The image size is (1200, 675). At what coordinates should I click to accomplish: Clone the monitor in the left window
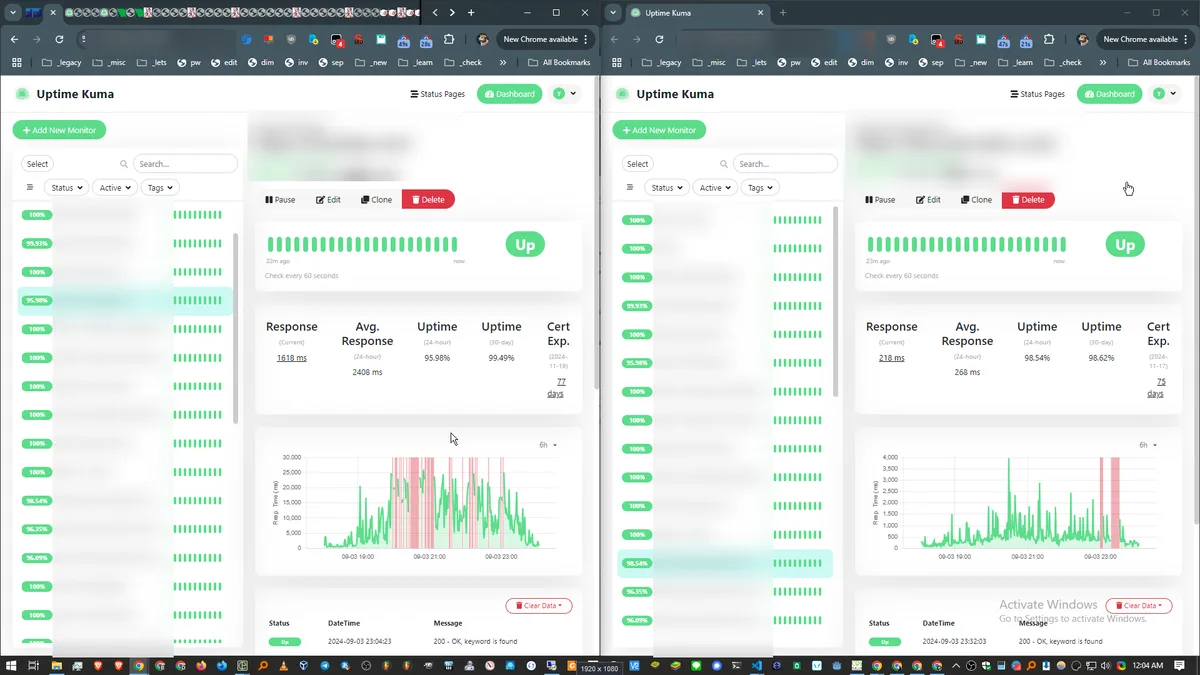click(x=377, y=200)
